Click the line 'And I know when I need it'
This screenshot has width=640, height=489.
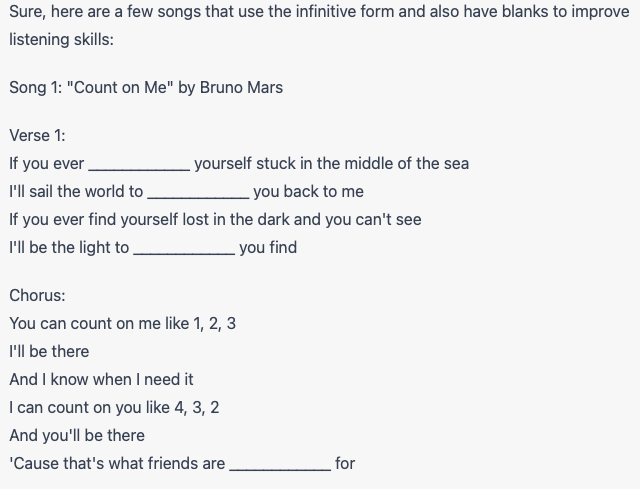coord(101,380)
